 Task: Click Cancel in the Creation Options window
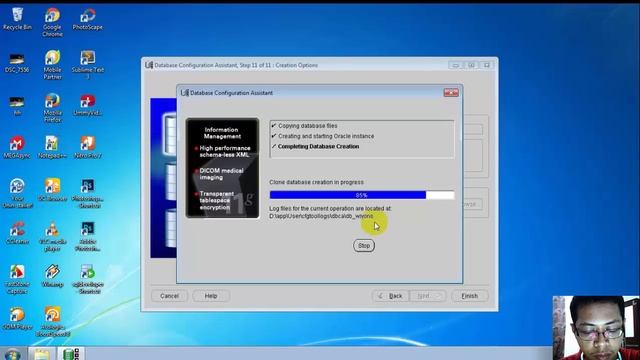click(x=169, y=296)
